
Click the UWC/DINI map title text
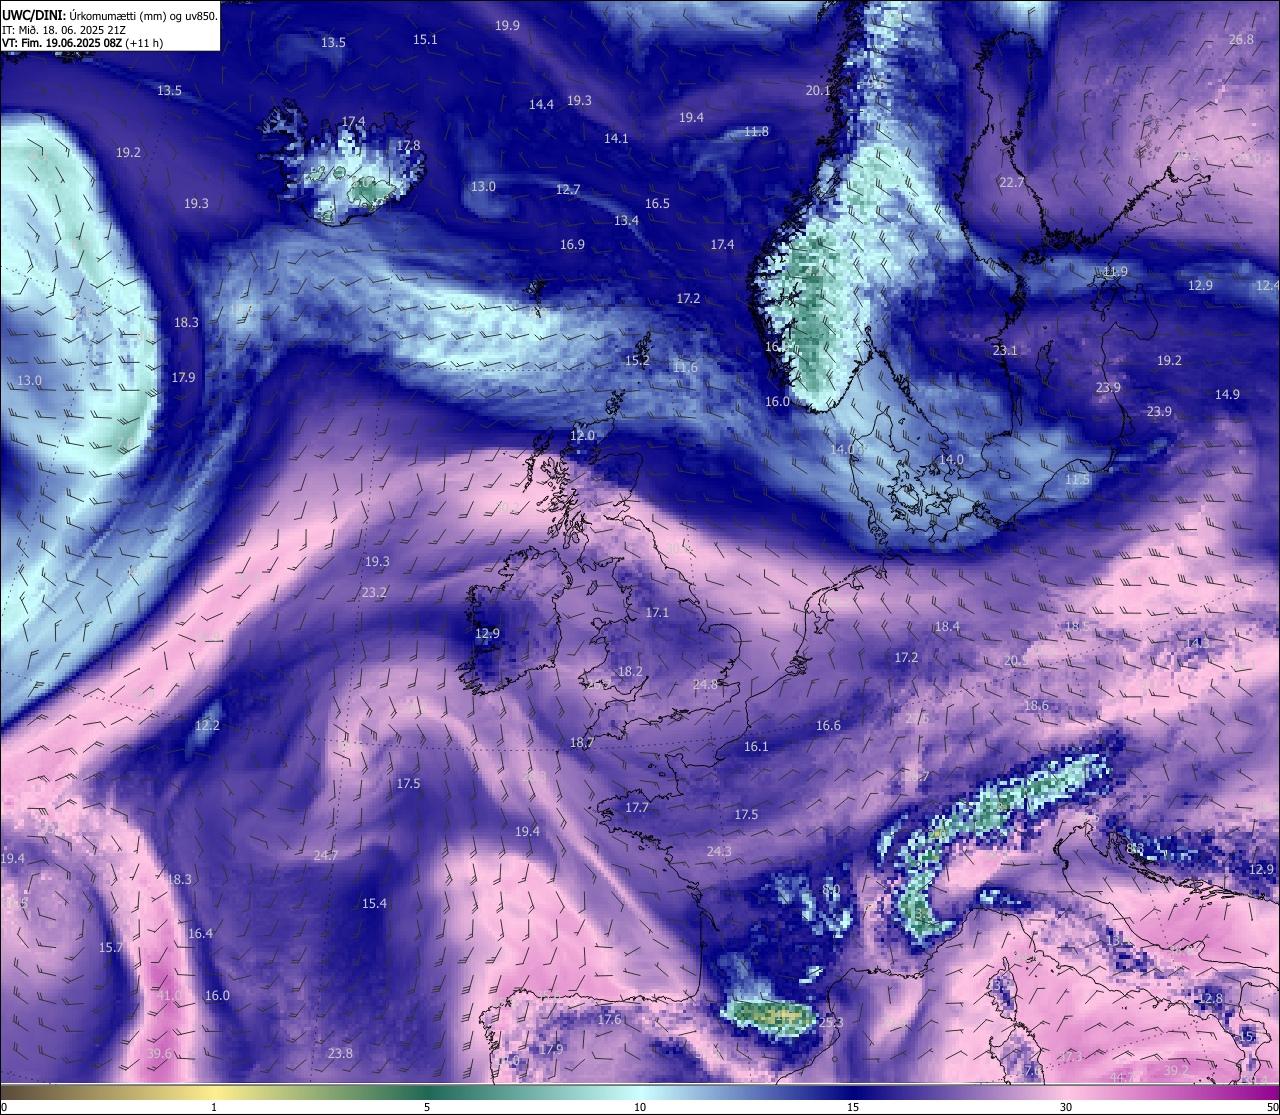pos(110,16)
